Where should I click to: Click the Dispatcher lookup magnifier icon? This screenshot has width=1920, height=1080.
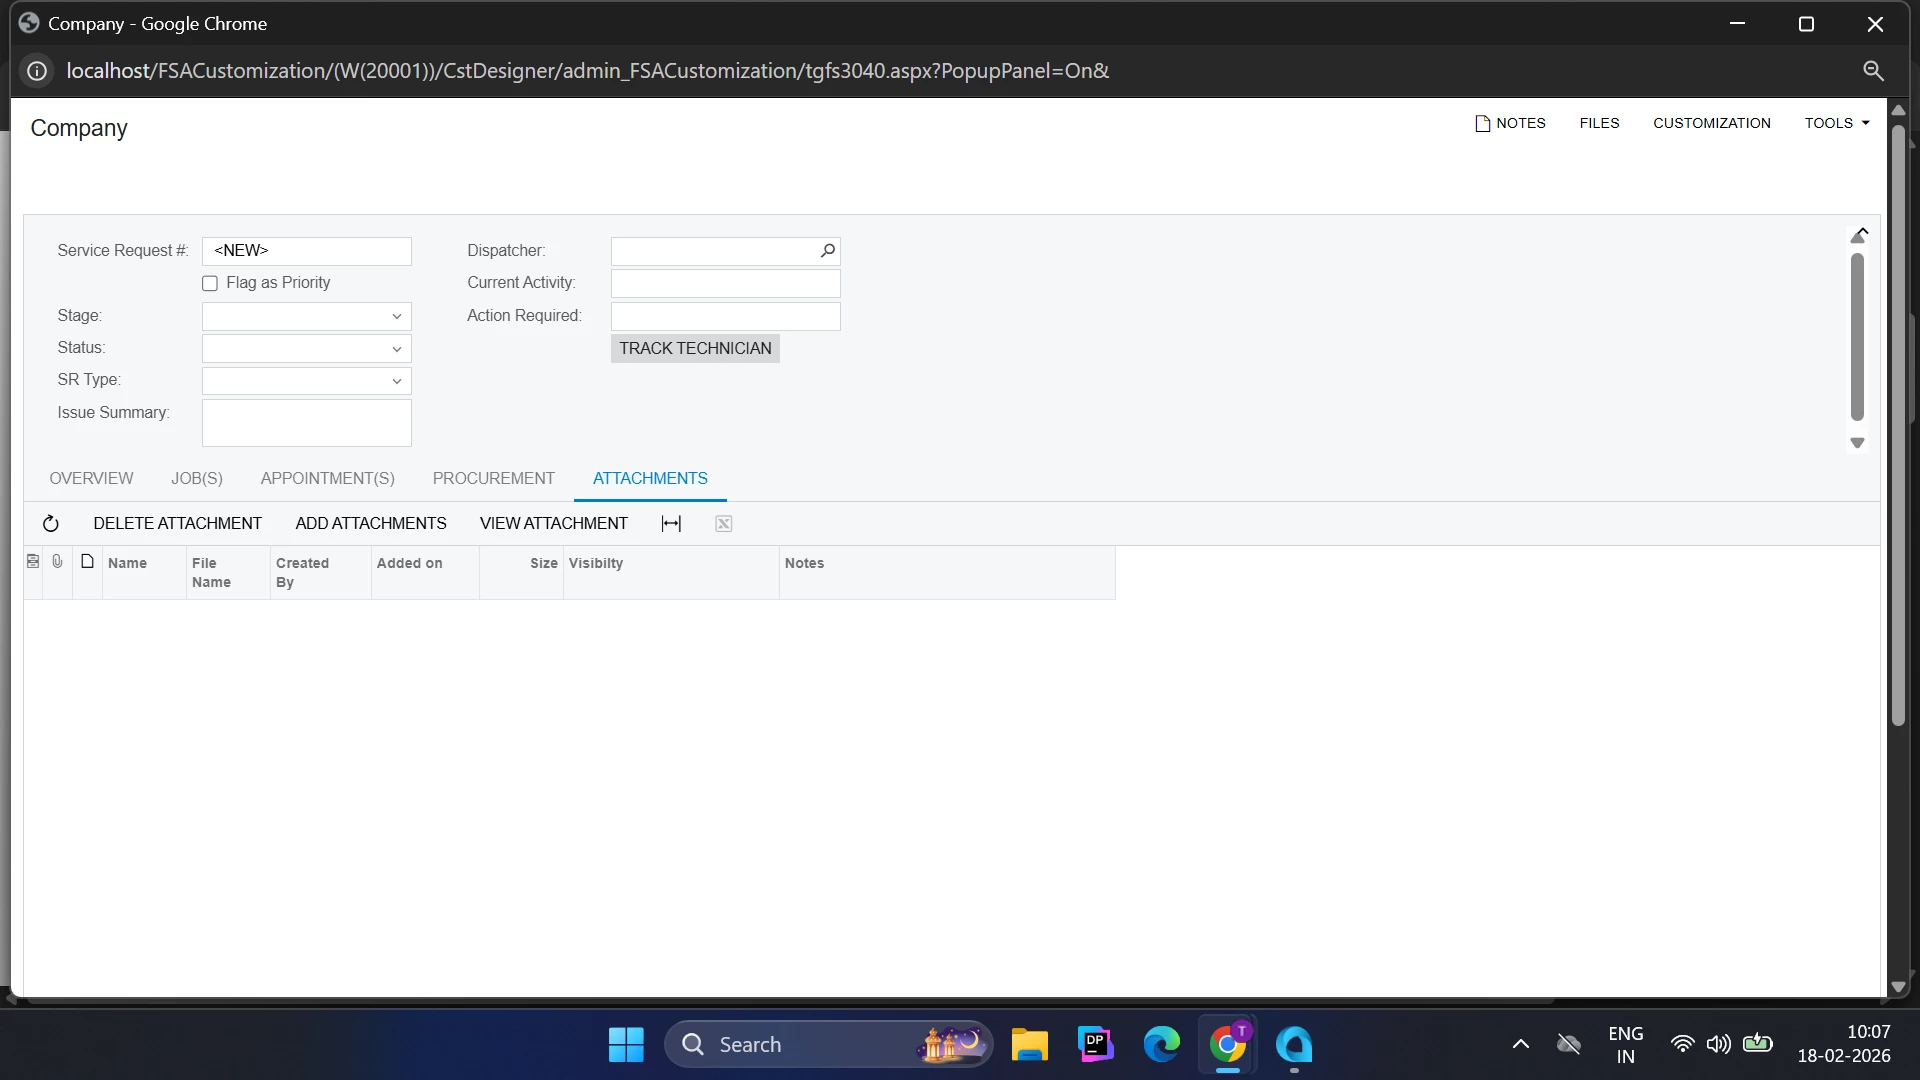(x=828, y=251)
